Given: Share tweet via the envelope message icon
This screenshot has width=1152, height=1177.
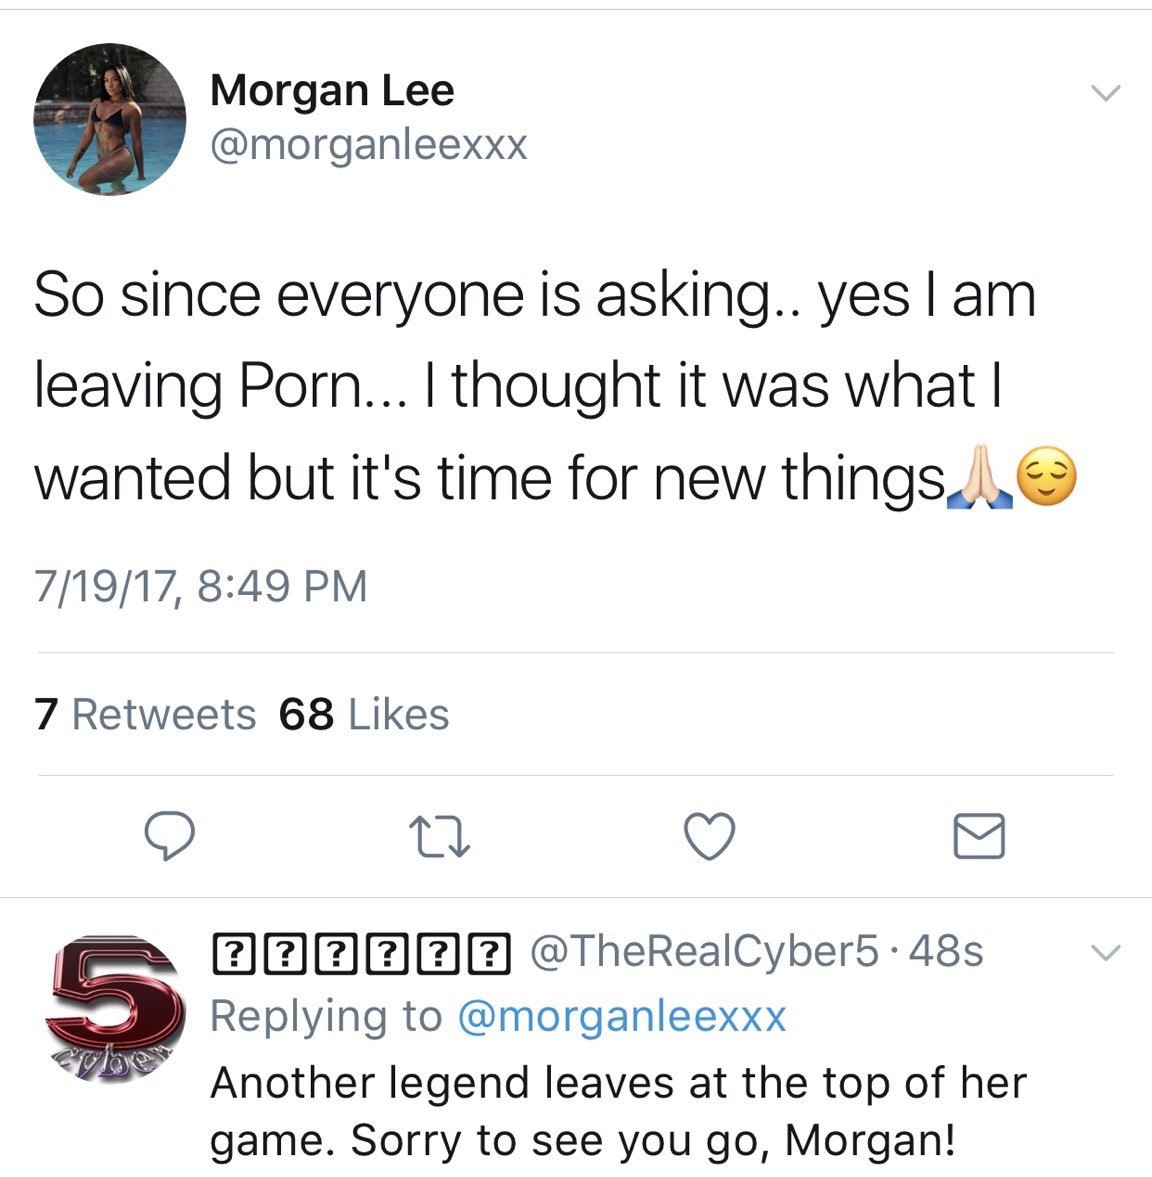Looking at the screenshot, I should (979, 836).
